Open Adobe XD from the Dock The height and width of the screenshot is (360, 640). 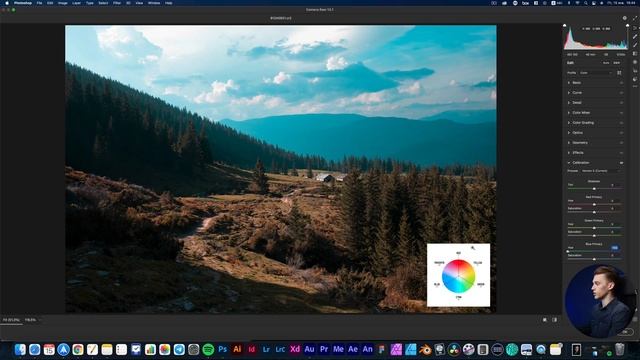[x=295, y=349]
